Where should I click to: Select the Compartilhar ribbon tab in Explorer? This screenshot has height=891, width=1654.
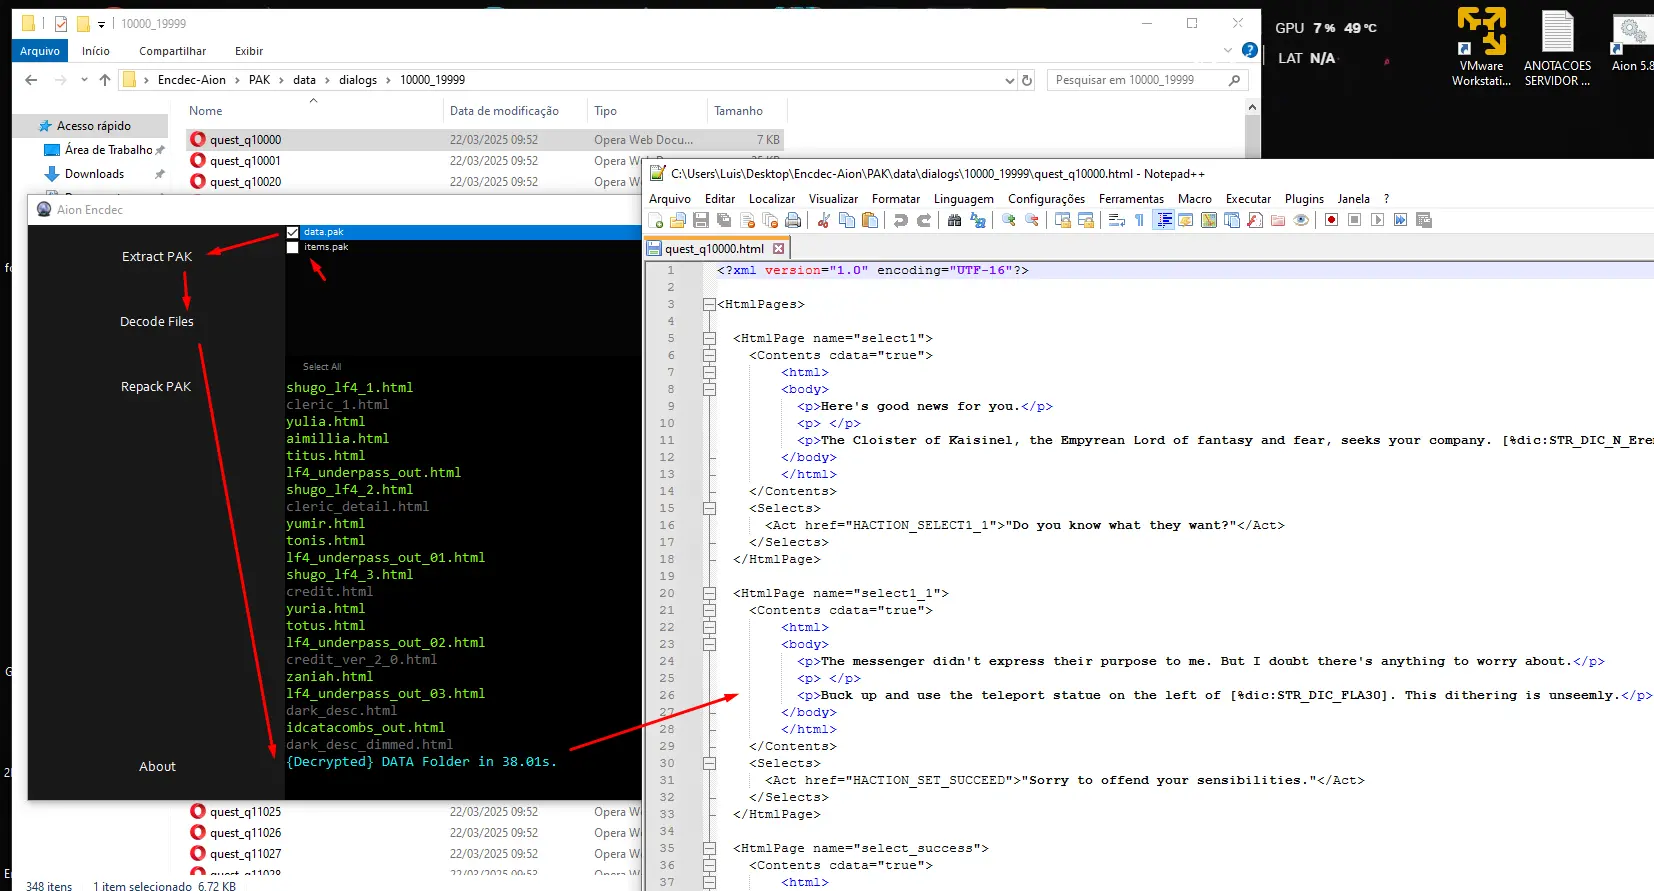tap(172, 51)
